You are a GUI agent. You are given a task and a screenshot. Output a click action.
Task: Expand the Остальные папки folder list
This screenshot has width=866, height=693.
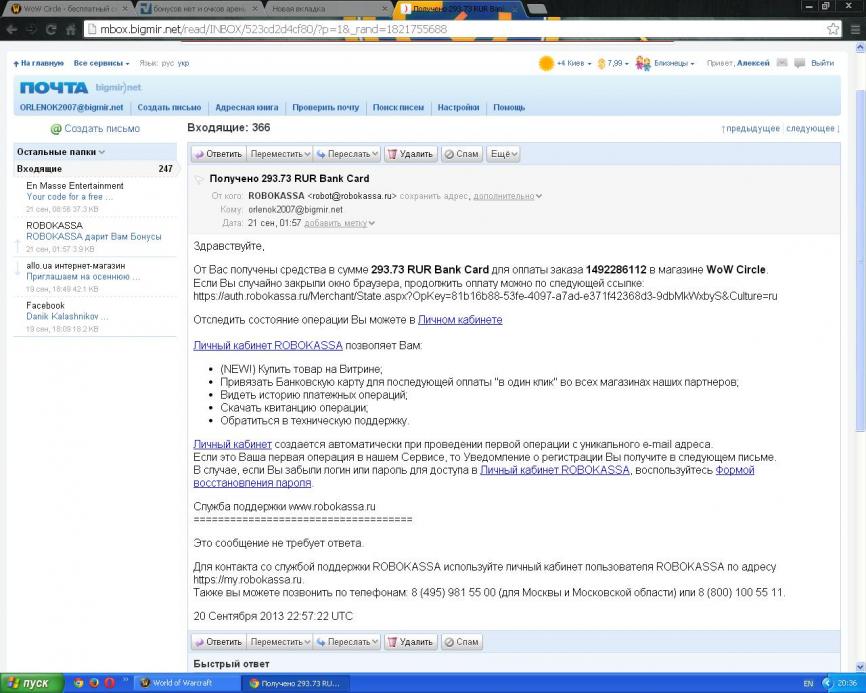pyautogui.click(x=61, y=152)
